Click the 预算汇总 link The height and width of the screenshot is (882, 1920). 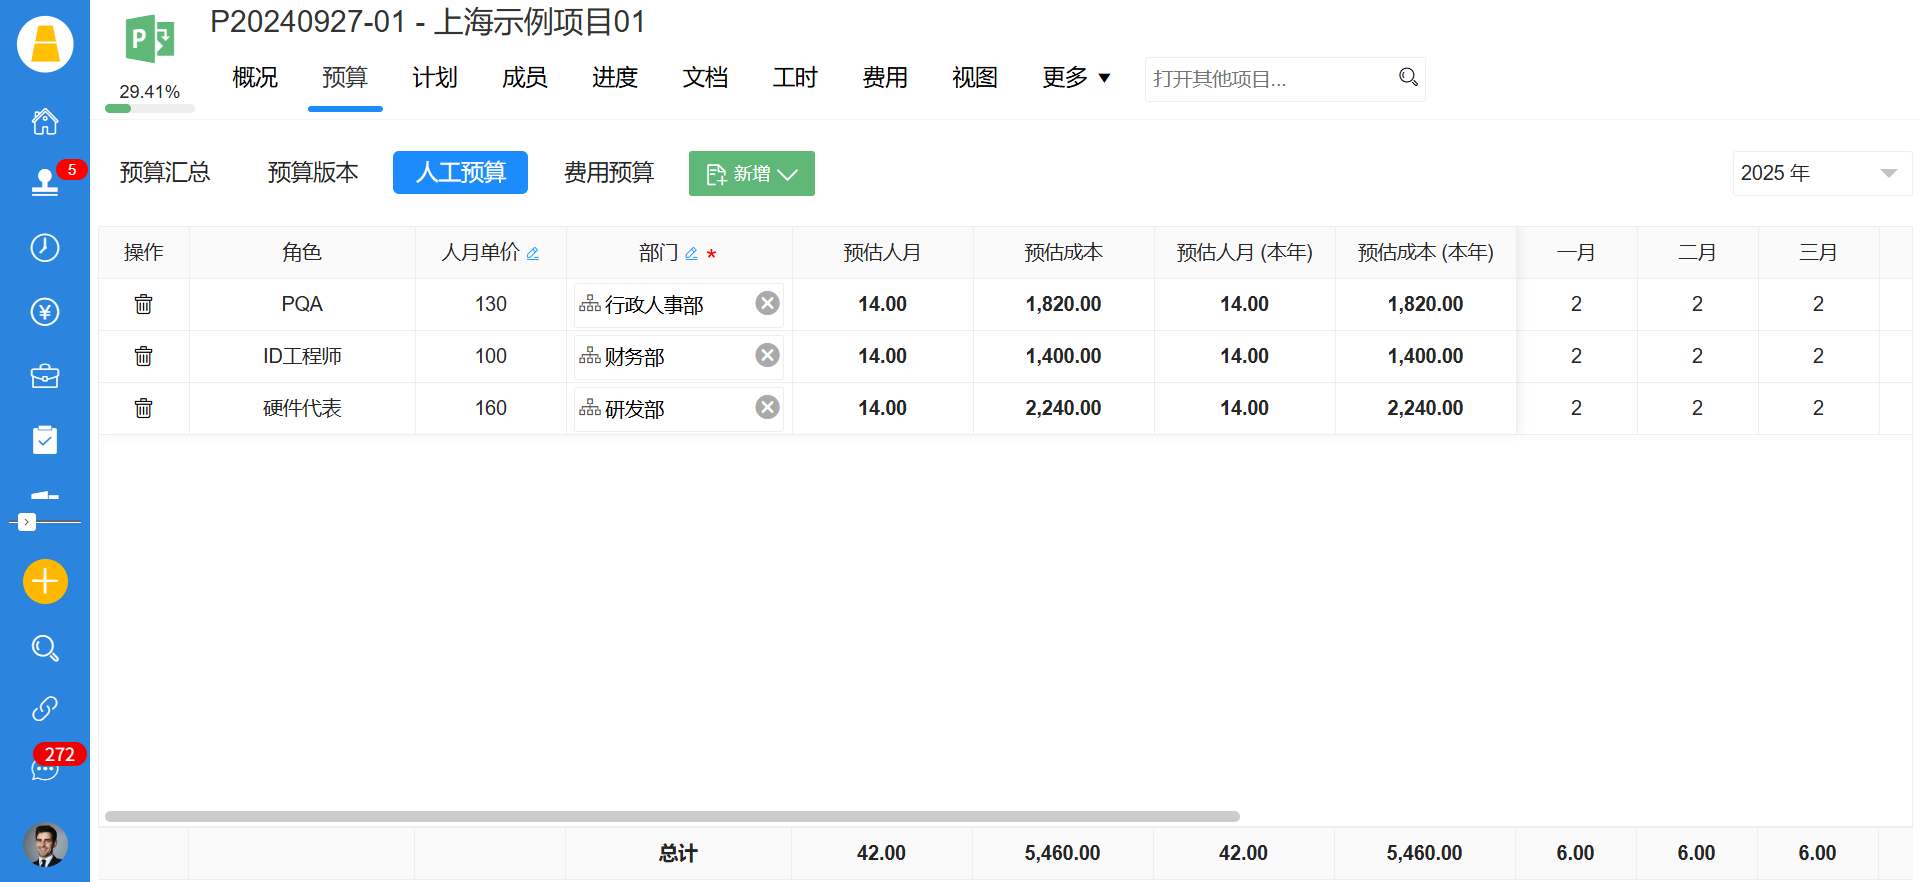165,173
